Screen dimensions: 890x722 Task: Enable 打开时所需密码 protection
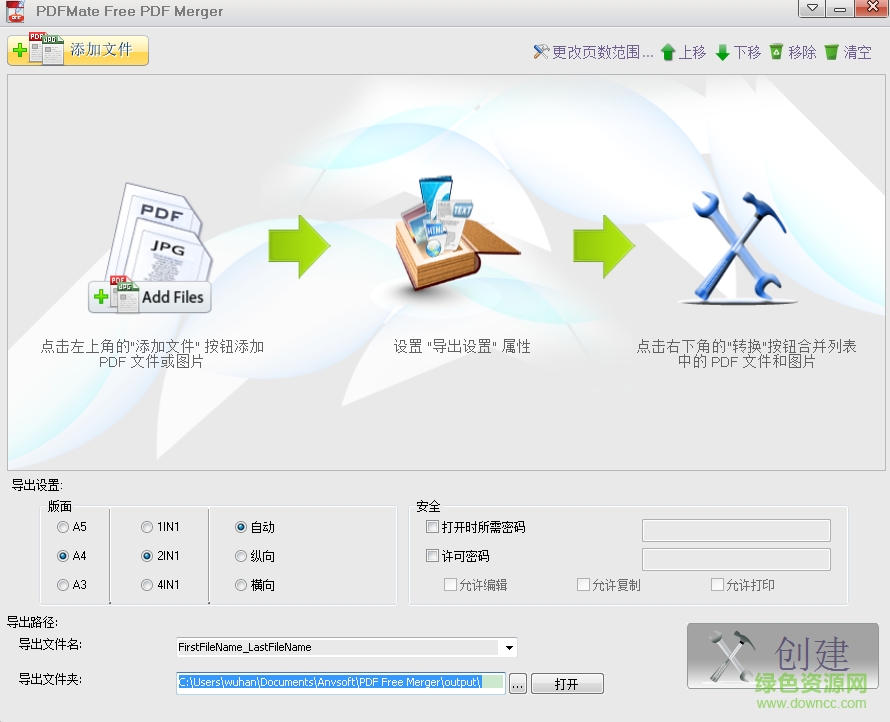coord(432,527)
